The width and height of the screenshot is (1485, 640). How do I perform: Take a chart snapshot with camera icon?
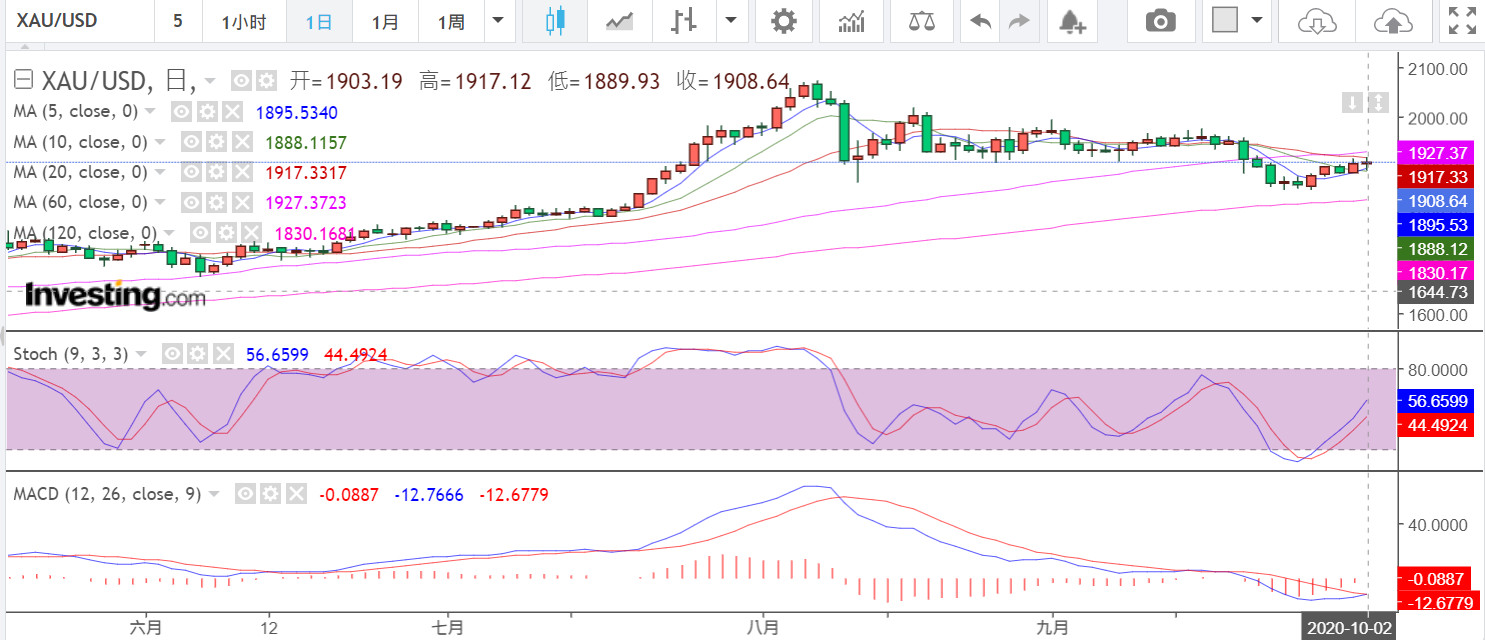[x=1160, y=21]
